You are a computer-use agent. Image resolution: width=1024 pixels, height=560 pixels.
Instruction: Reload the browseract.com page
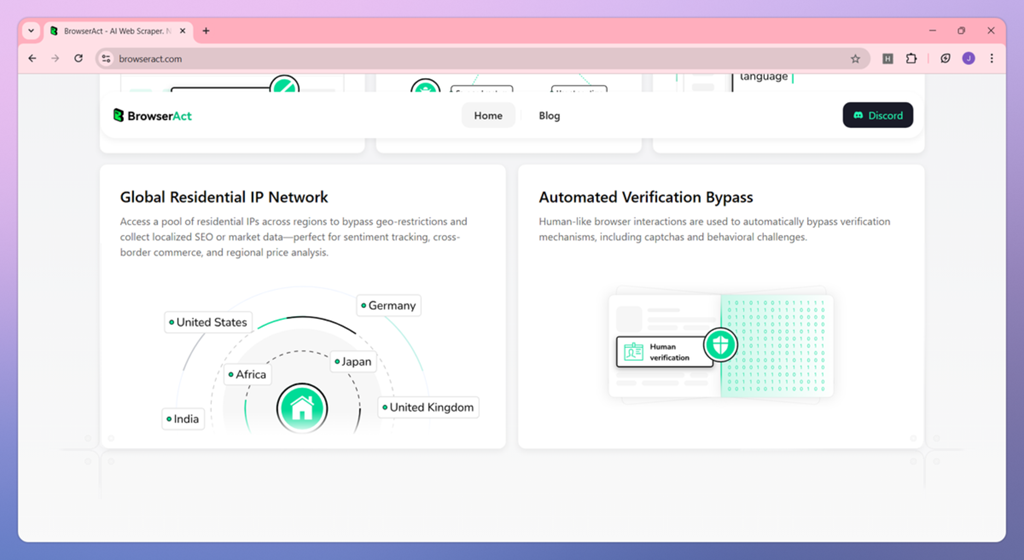pos(78,59)
